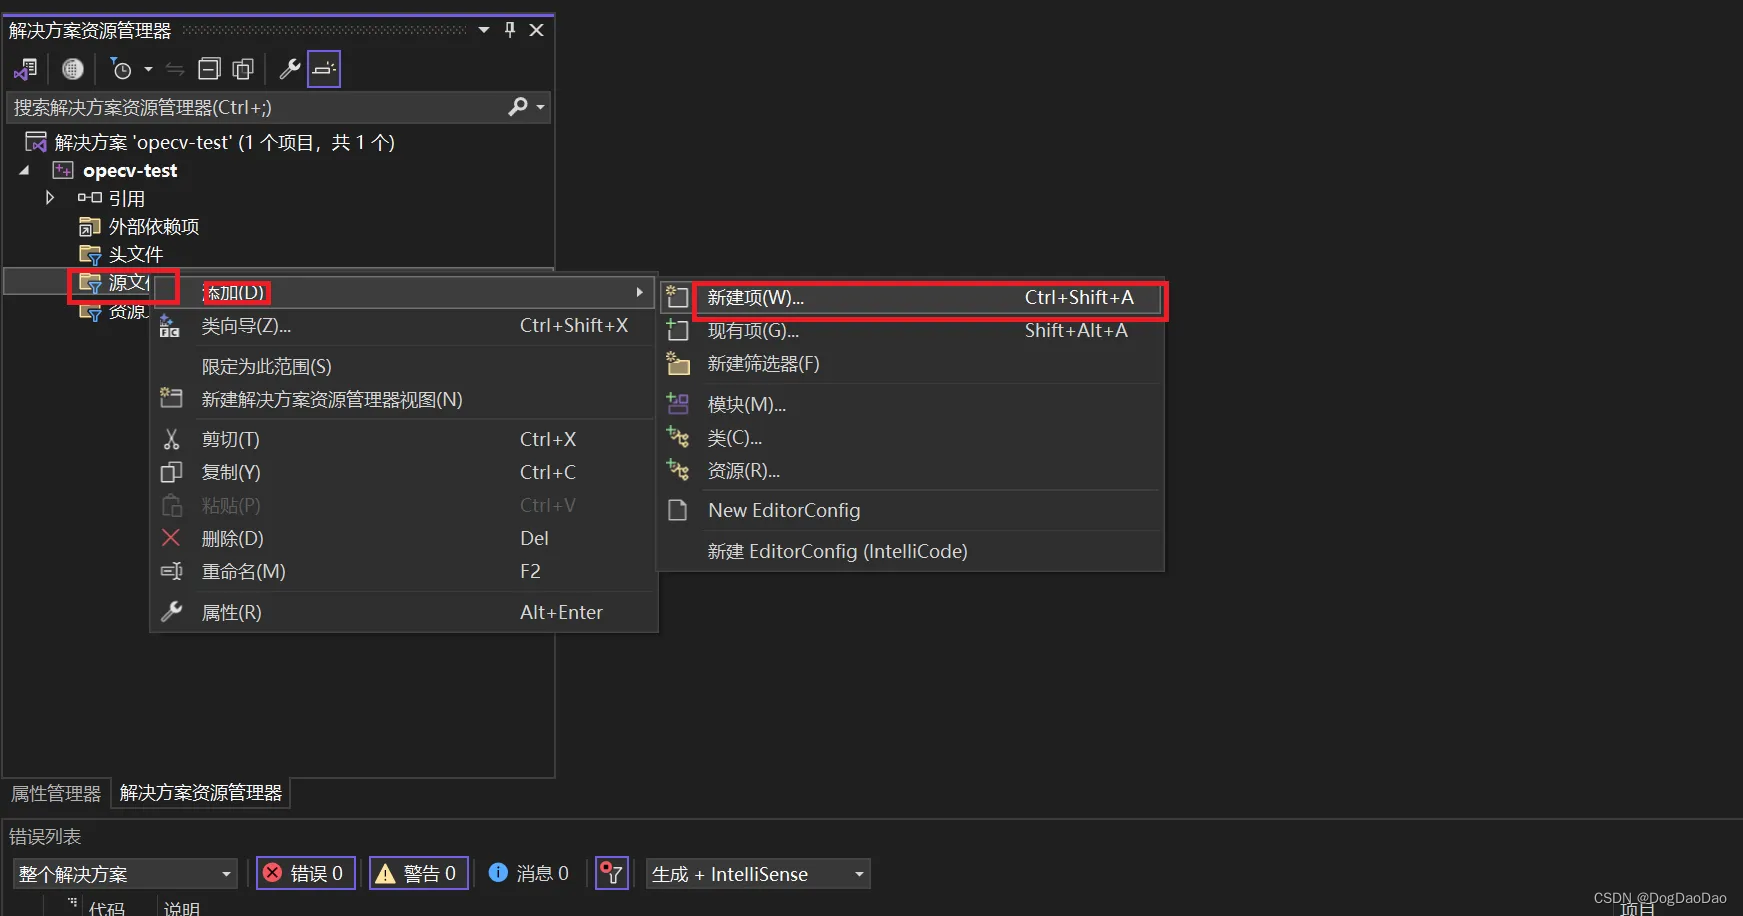
Task: Choose 新建筛选器(F) in the submenu
Action: click(x=912, y=364)
